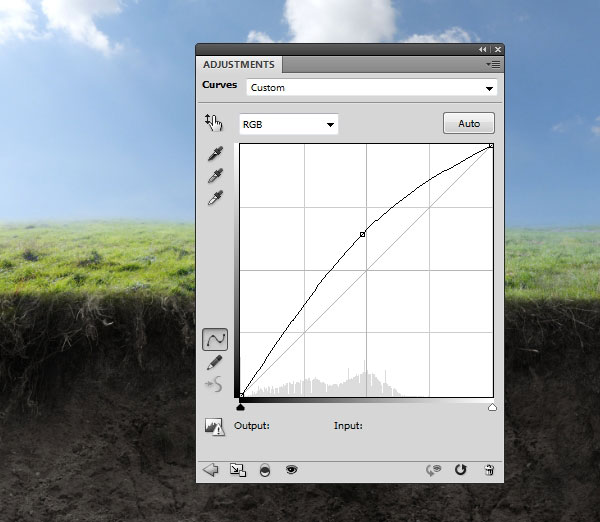The width and height of the screenshot is (600, 522).
Task: Return to adjustment list arrow
Action: pyautogui.click(x=210, y=470)
